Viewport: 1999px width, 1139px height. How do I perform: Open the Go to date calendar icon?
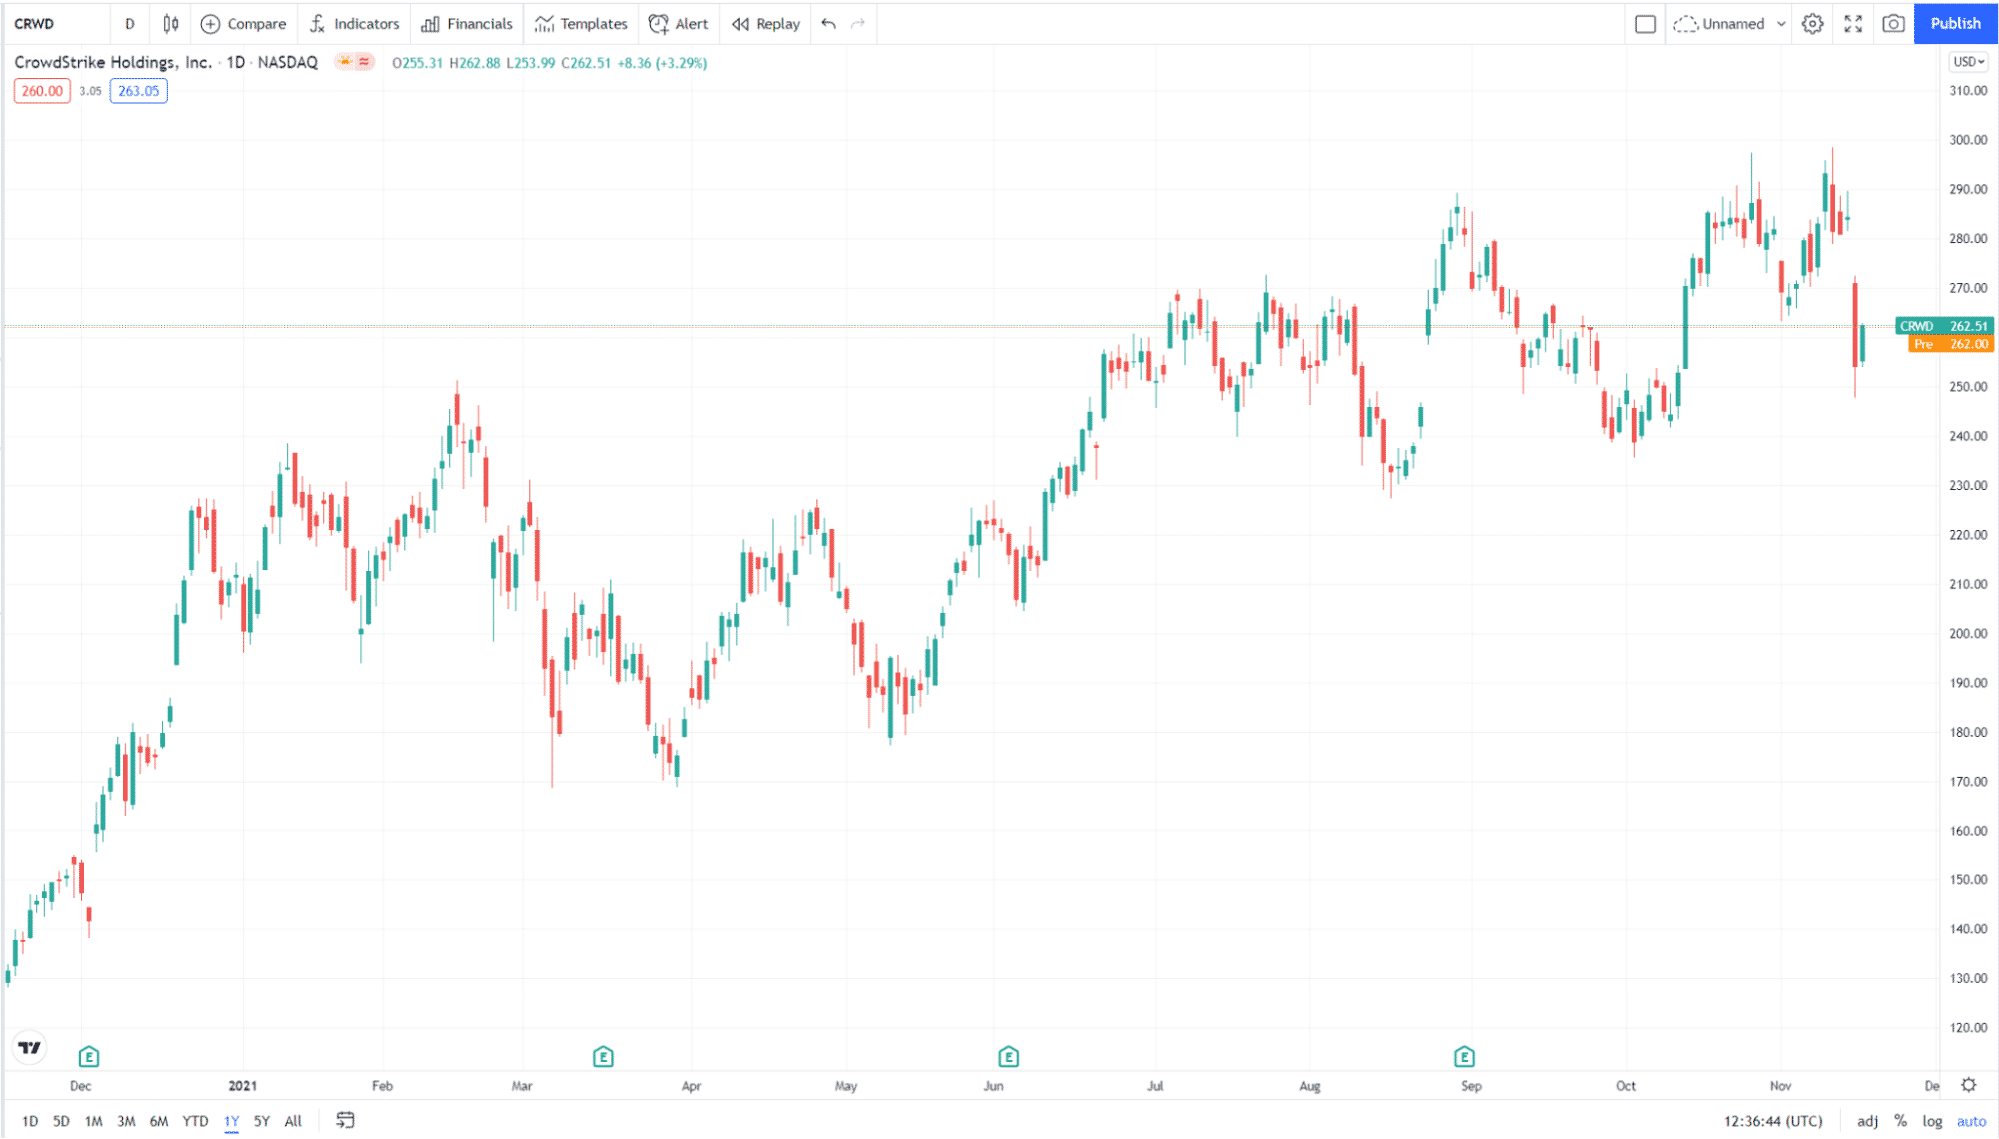(x=345, y=1120)
